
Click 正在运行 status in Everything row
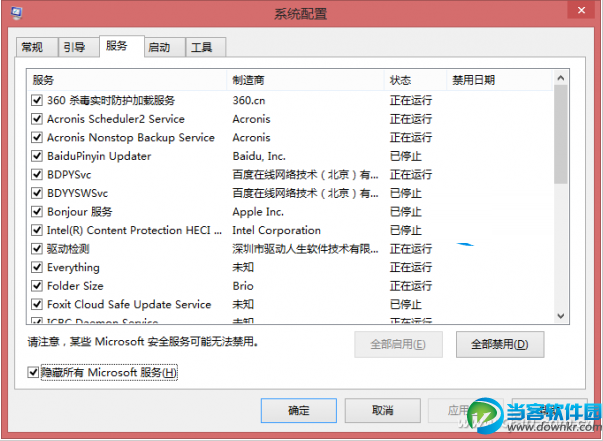pos(411,267)
